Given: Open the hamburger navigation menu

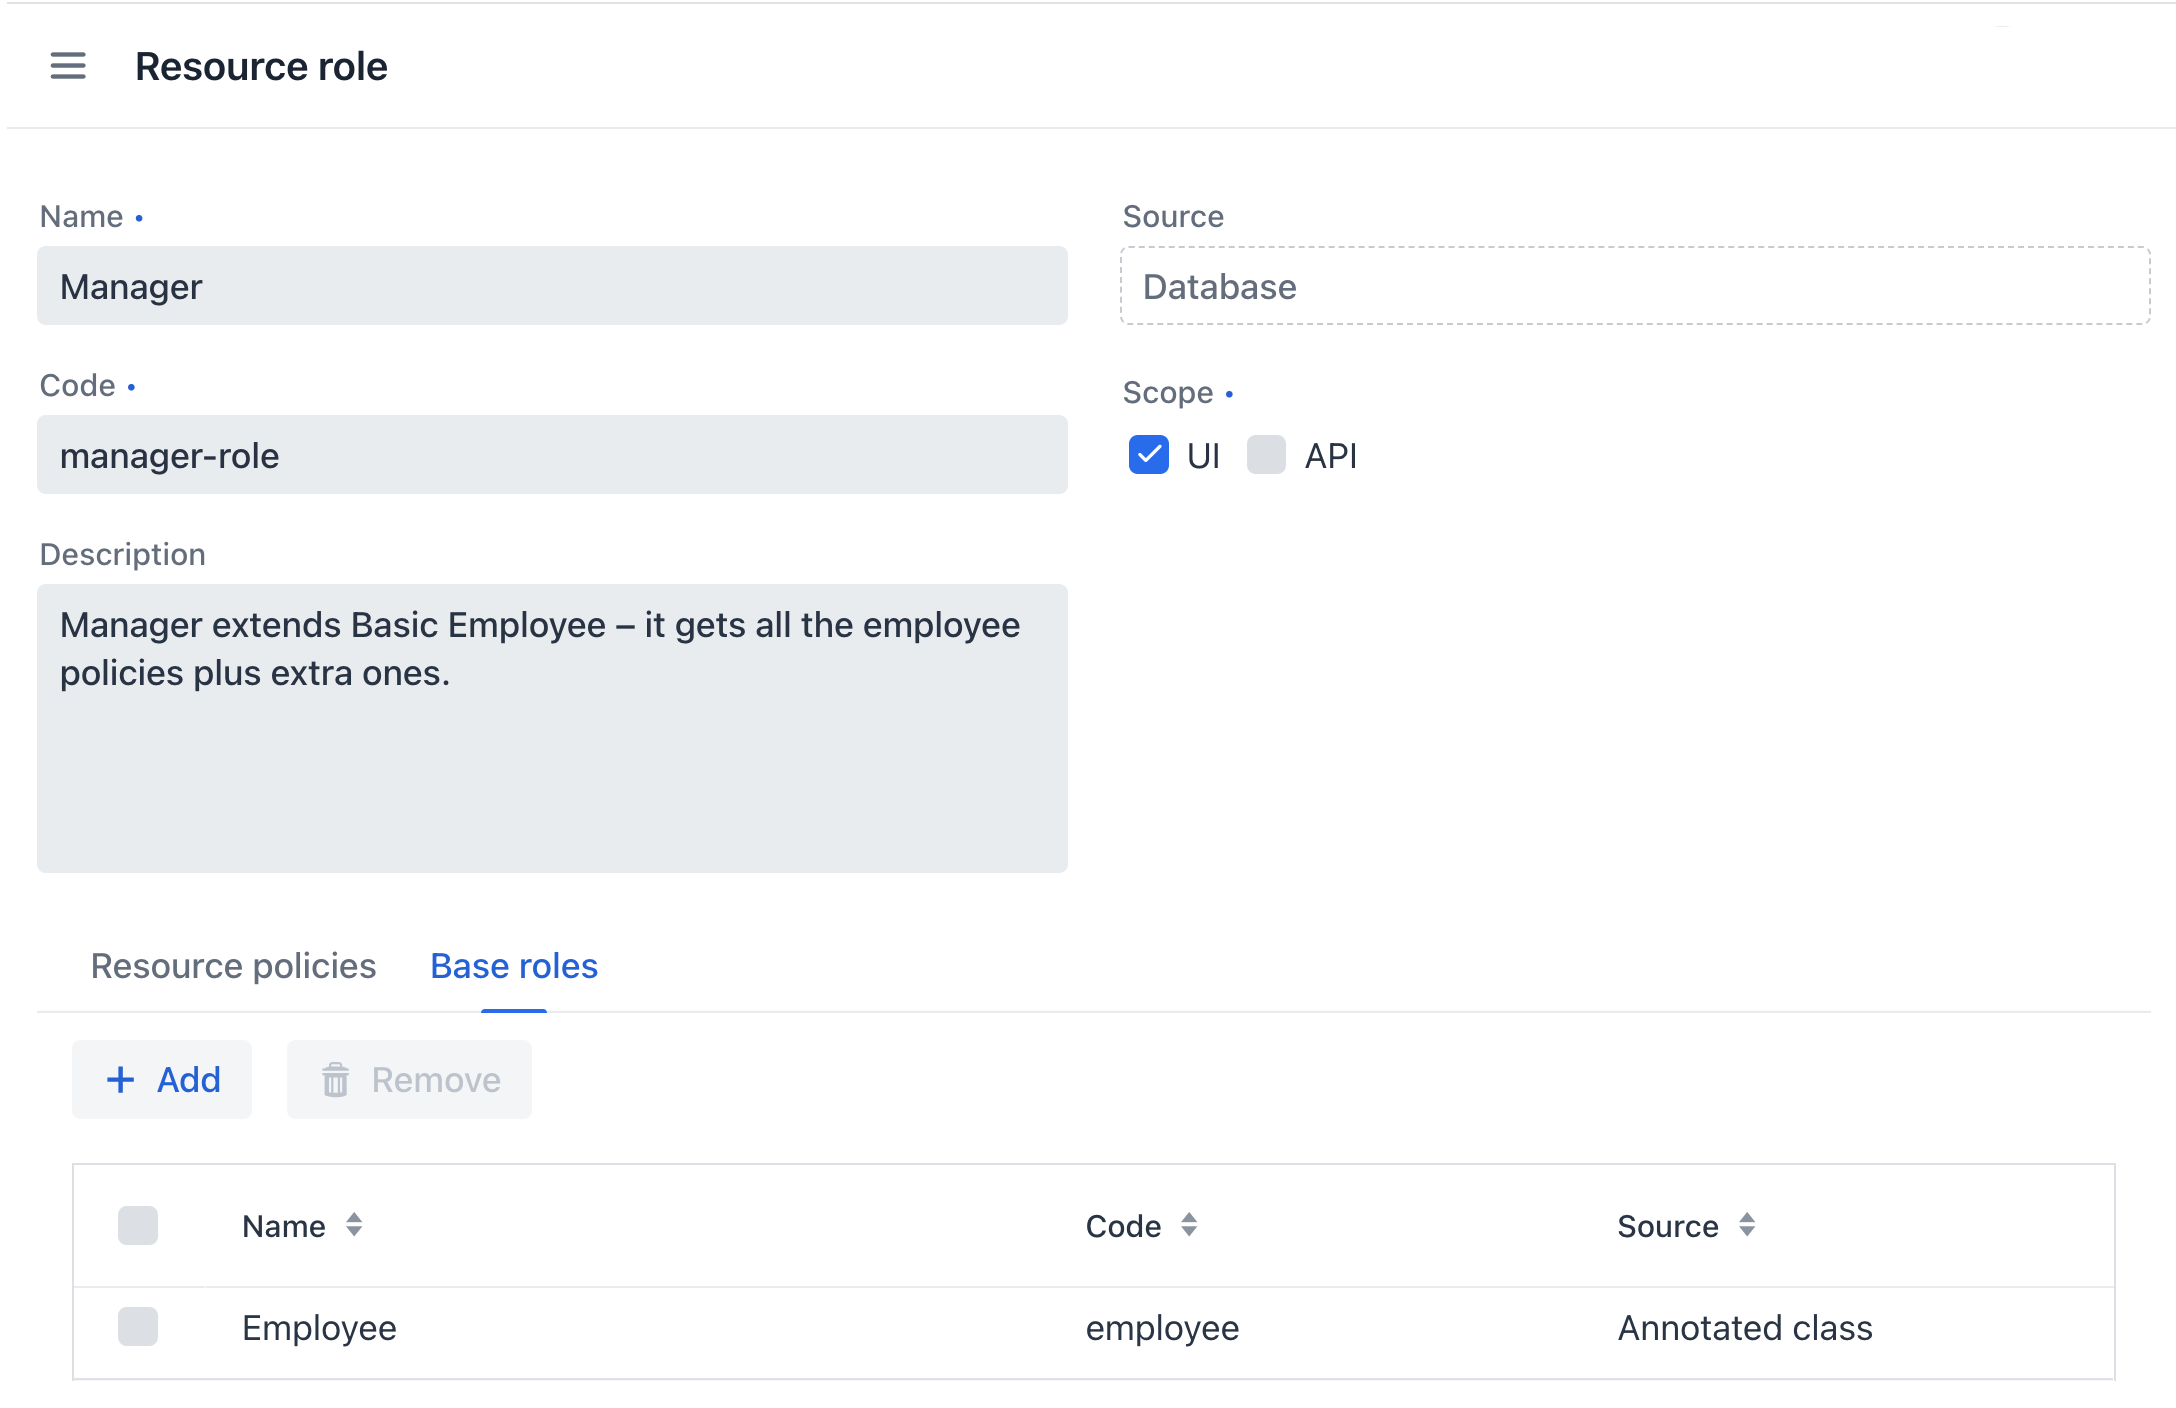Looking at the screenshot, I should tap(67, 66).
